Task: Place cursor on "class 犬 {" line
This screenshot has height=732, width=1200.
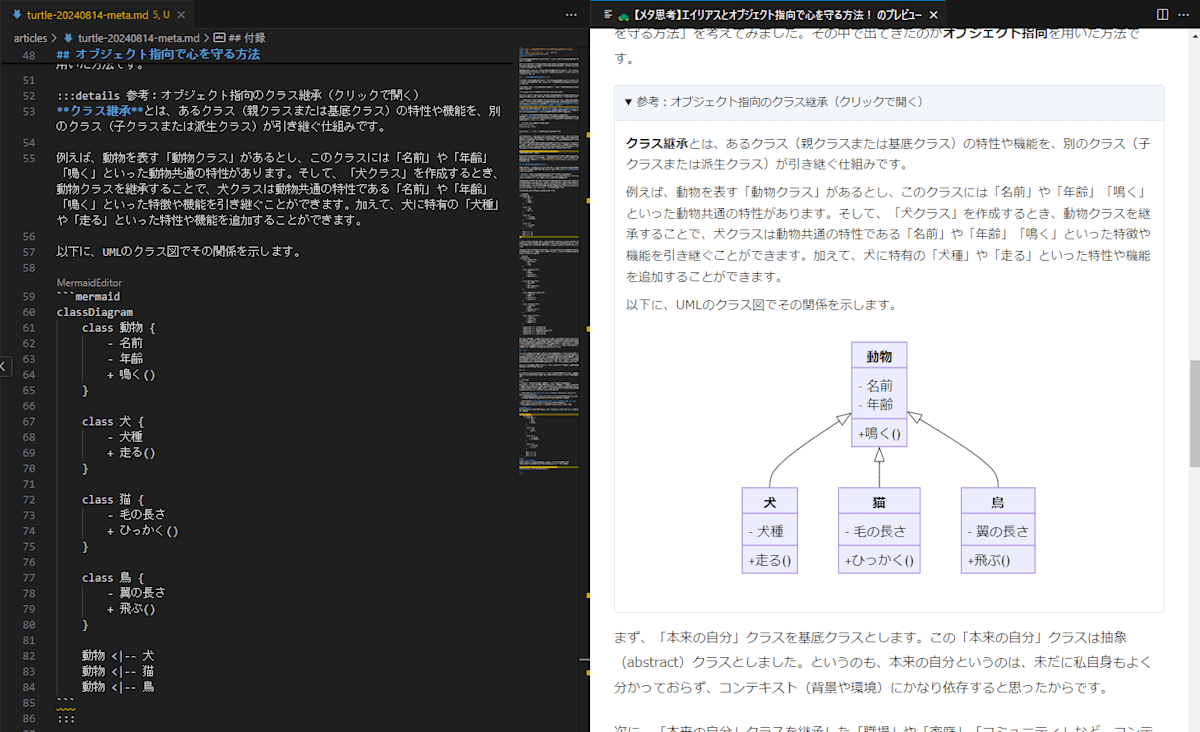Action: [x=113, y=422]
